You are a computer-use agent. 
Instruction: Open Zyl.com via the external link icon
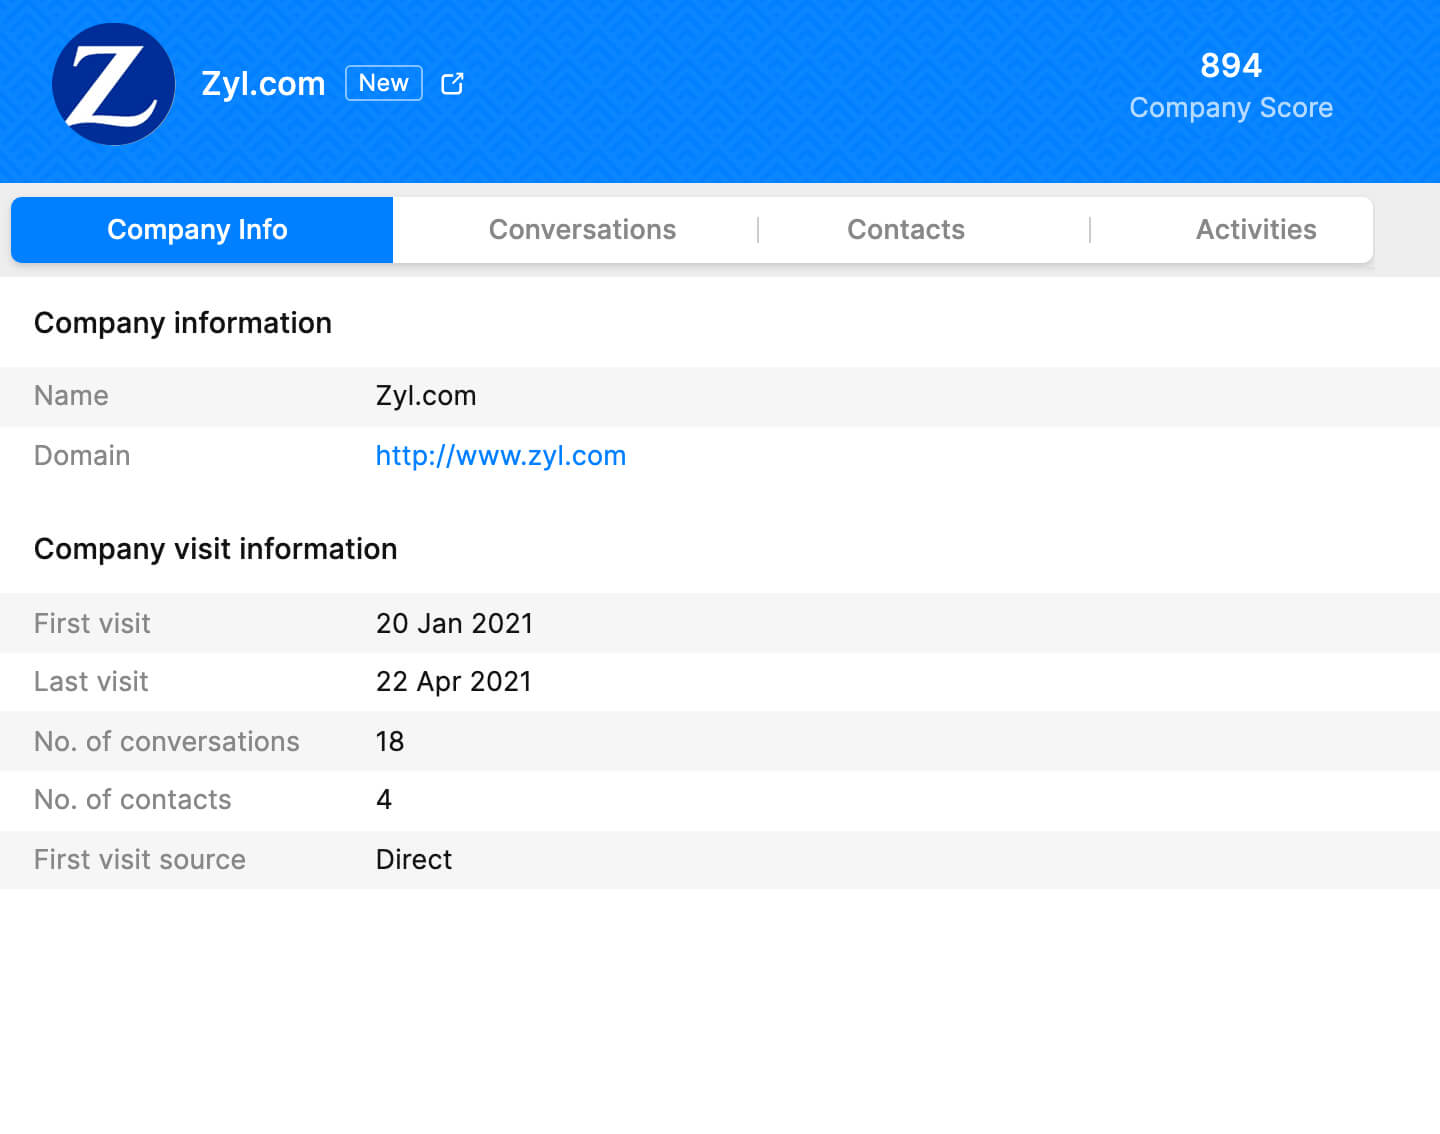(452, 84)
